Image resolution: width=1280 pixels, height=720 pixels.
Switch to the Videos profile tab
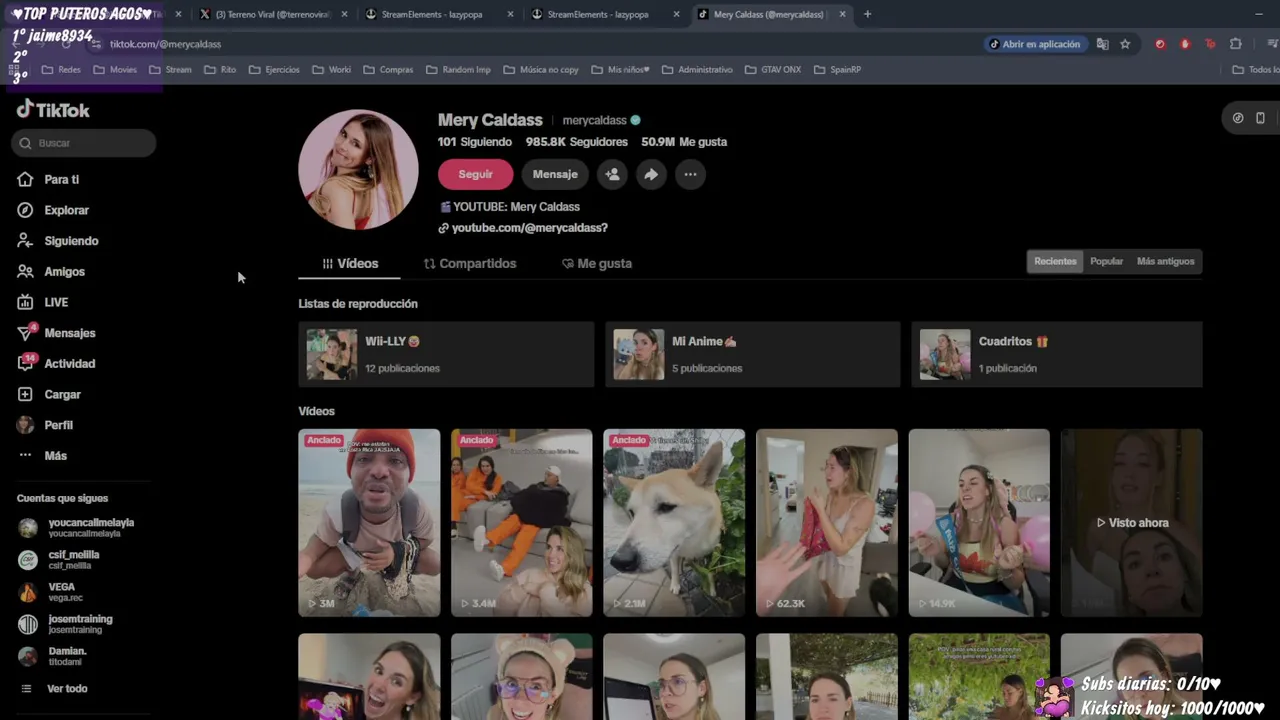[x=349, y=264]
